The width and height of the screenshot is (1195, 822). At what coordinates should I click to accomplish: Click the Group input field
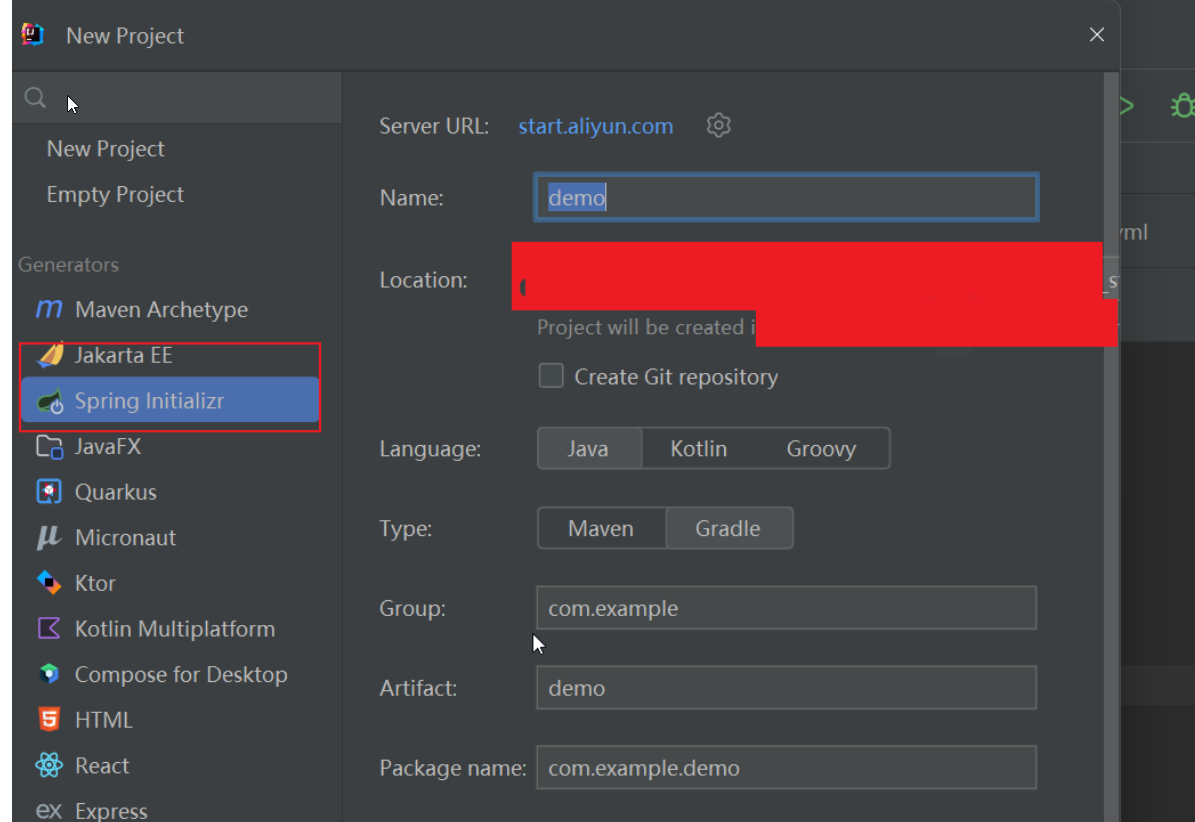tap(786, 608)
